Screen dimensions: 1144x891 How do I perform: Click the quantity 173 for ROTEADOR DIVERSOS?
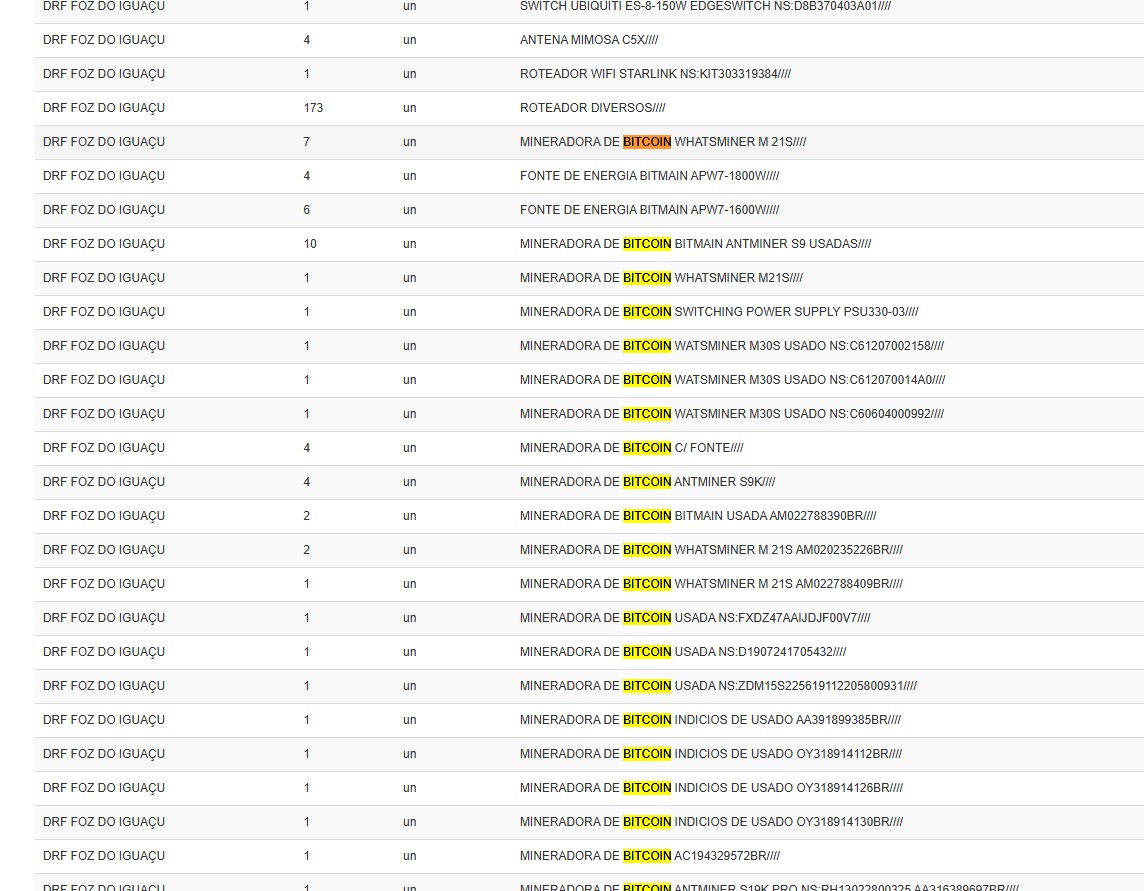point(312,107)
